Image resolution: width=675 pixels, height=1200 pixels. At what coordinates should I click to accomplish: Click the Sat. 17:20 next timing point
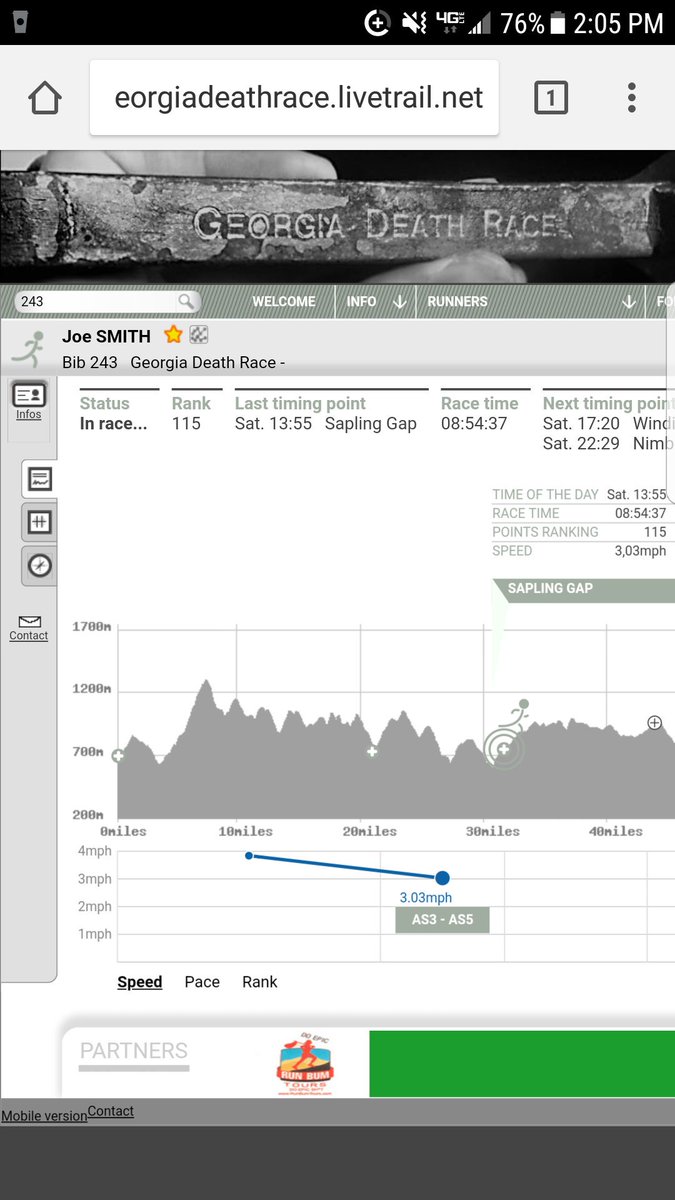click(x=608, y=424)
